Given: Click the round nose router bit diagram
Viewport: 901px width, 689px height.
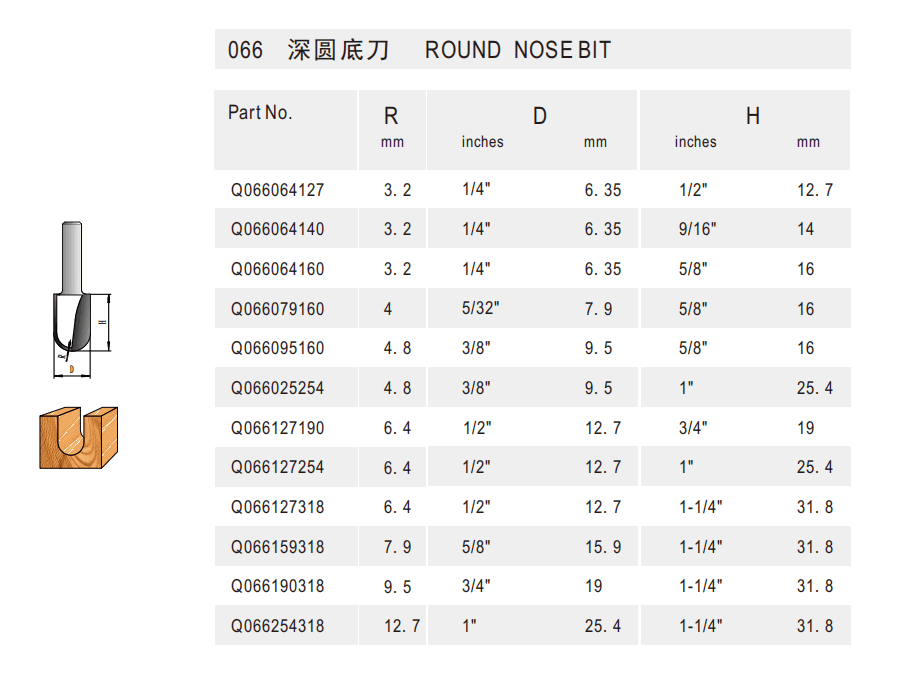Looking at the screenshot, I should coord(77,300).
